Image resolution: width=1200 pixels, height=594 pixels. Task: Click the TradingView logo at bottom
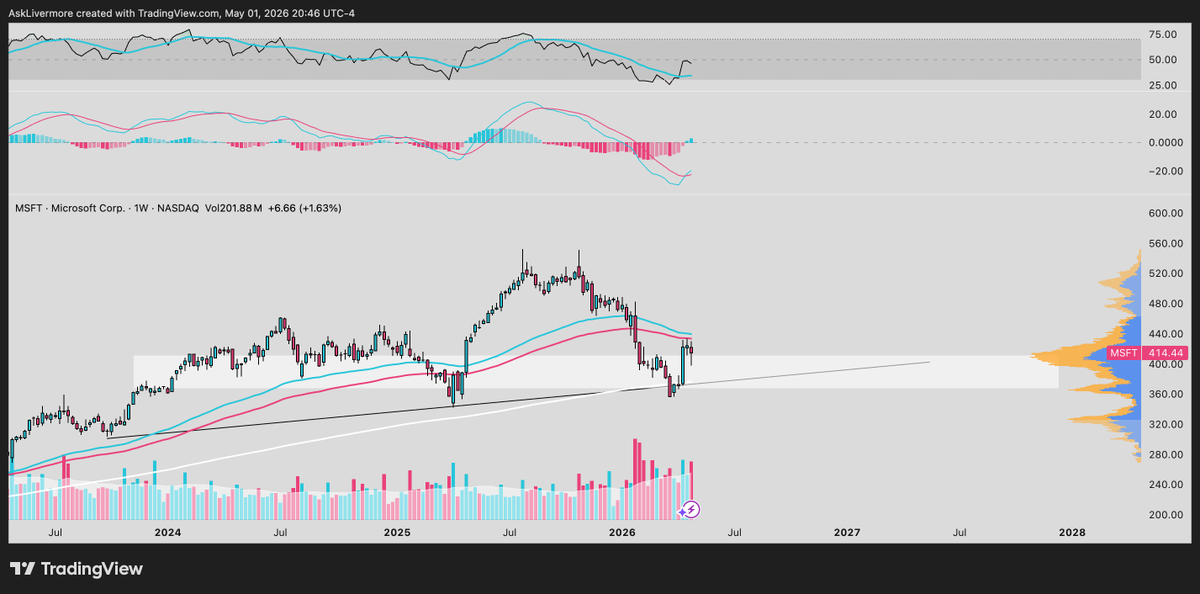(x=77, y=569)
